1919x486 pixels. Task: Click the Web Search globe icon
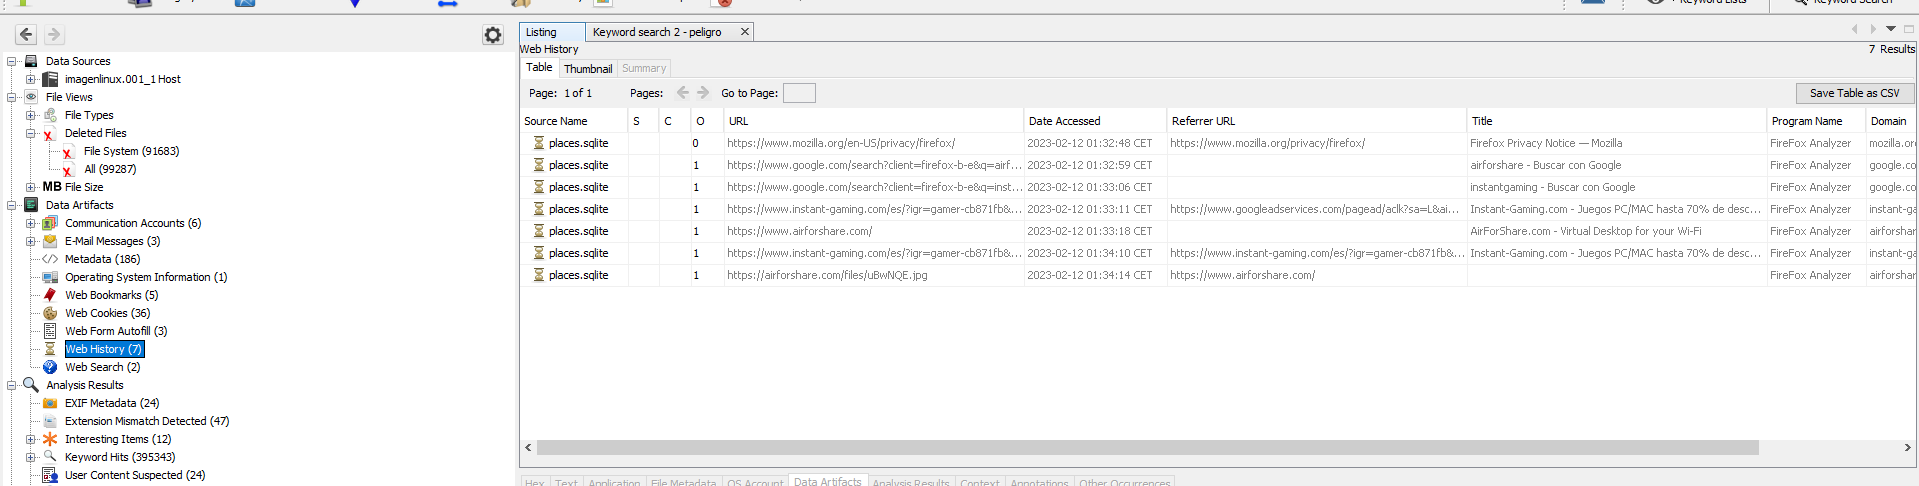[50, 367]
